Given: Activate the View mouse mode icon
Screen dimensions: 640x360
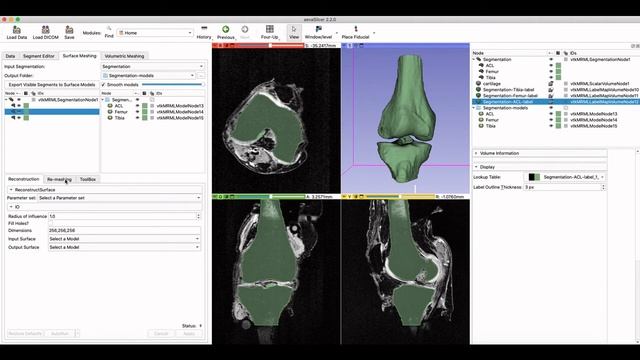Looking at the screenshot, I should (x=294, y=29).
